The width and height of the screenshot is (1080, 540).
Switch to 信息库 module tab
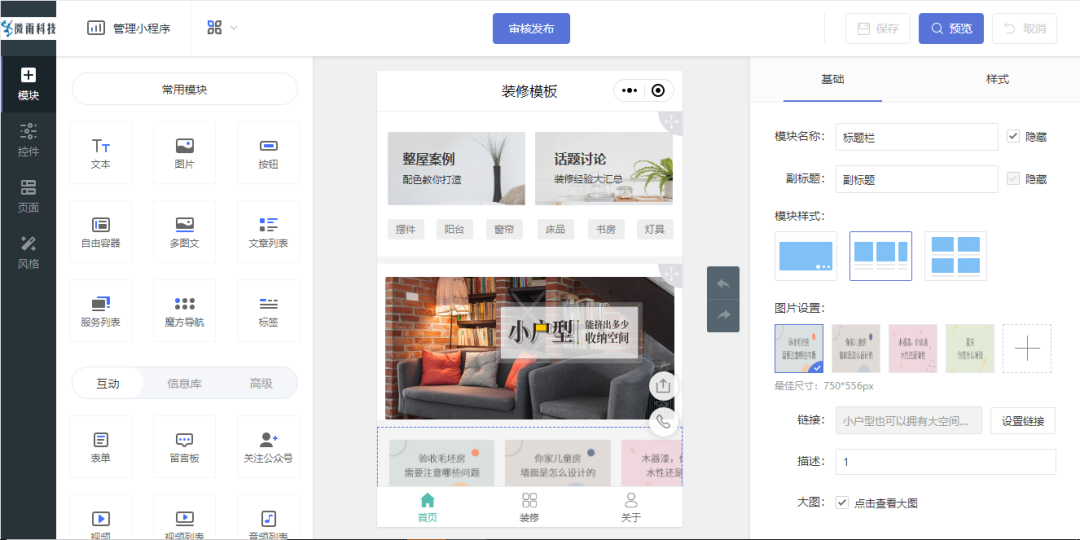pos(184,383)
